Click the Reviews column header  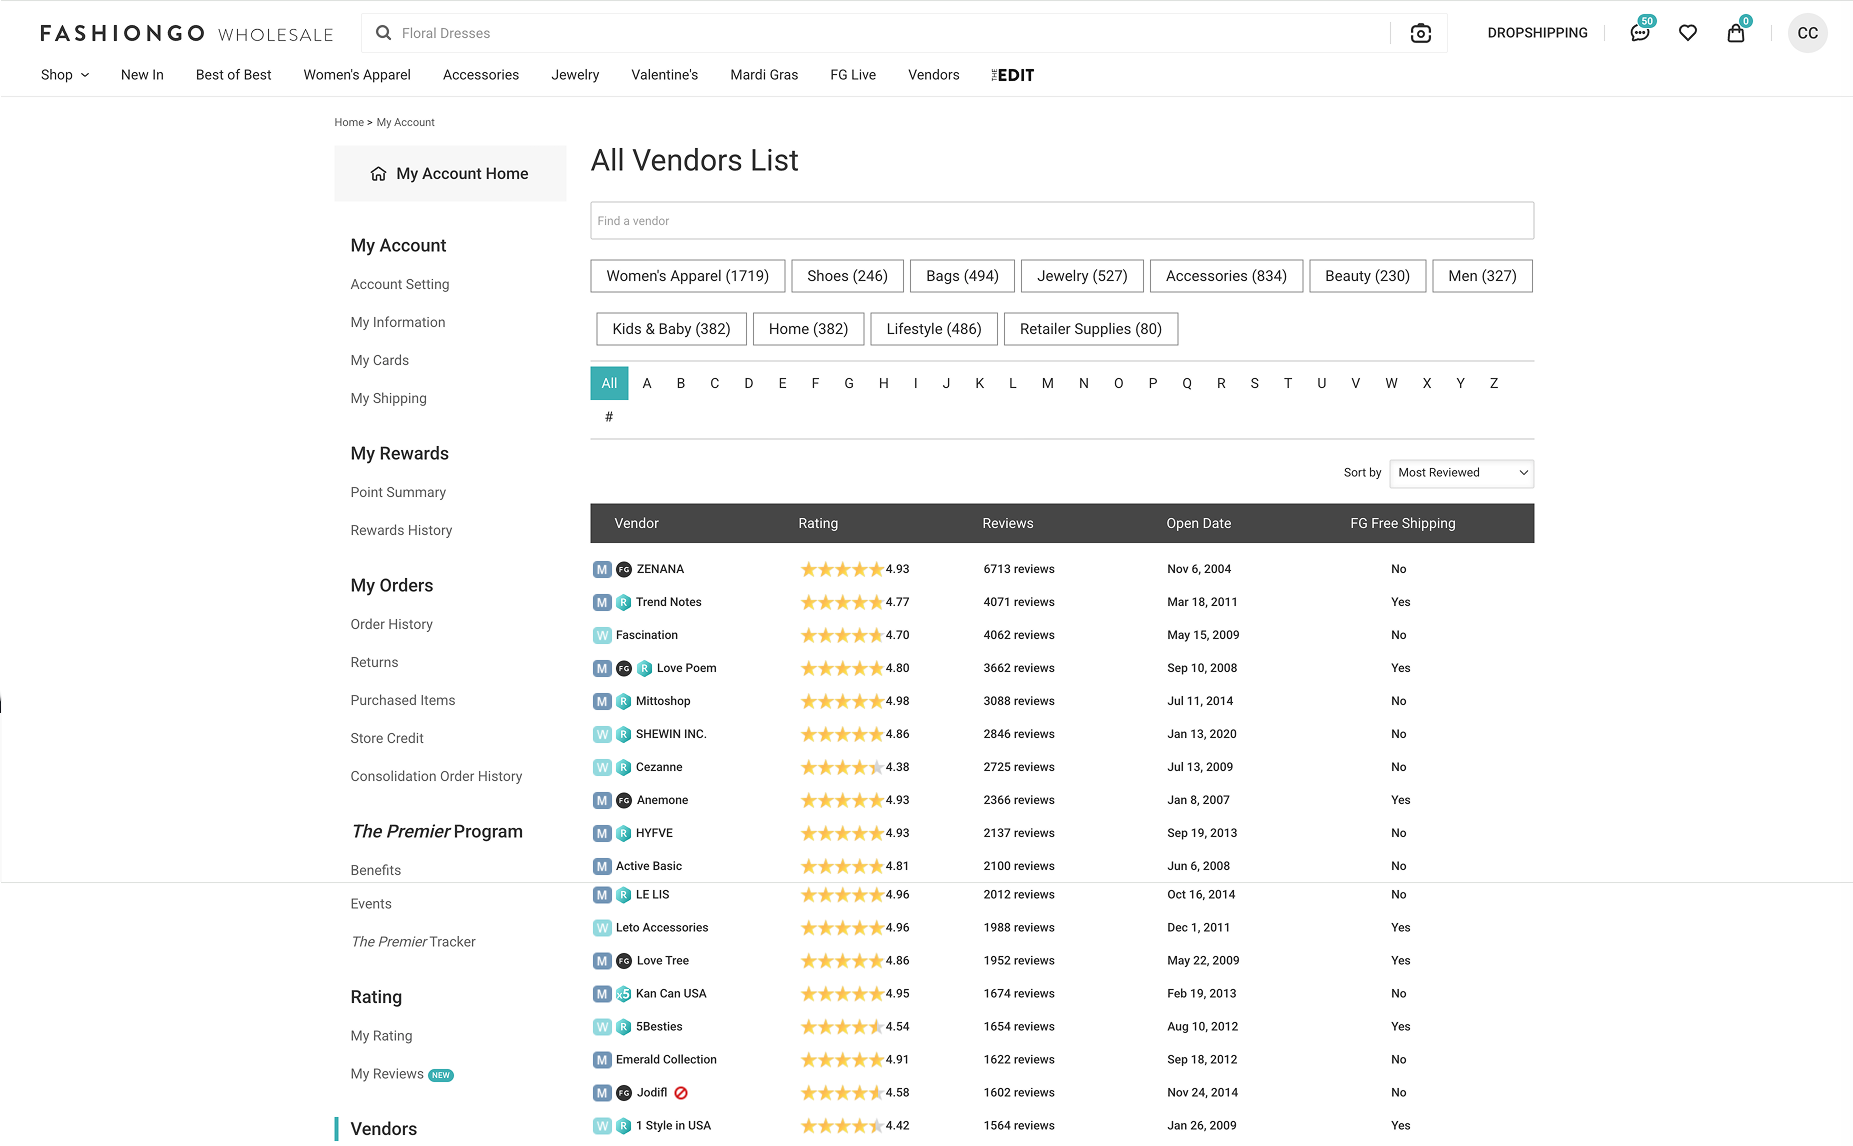[1007, 524]
